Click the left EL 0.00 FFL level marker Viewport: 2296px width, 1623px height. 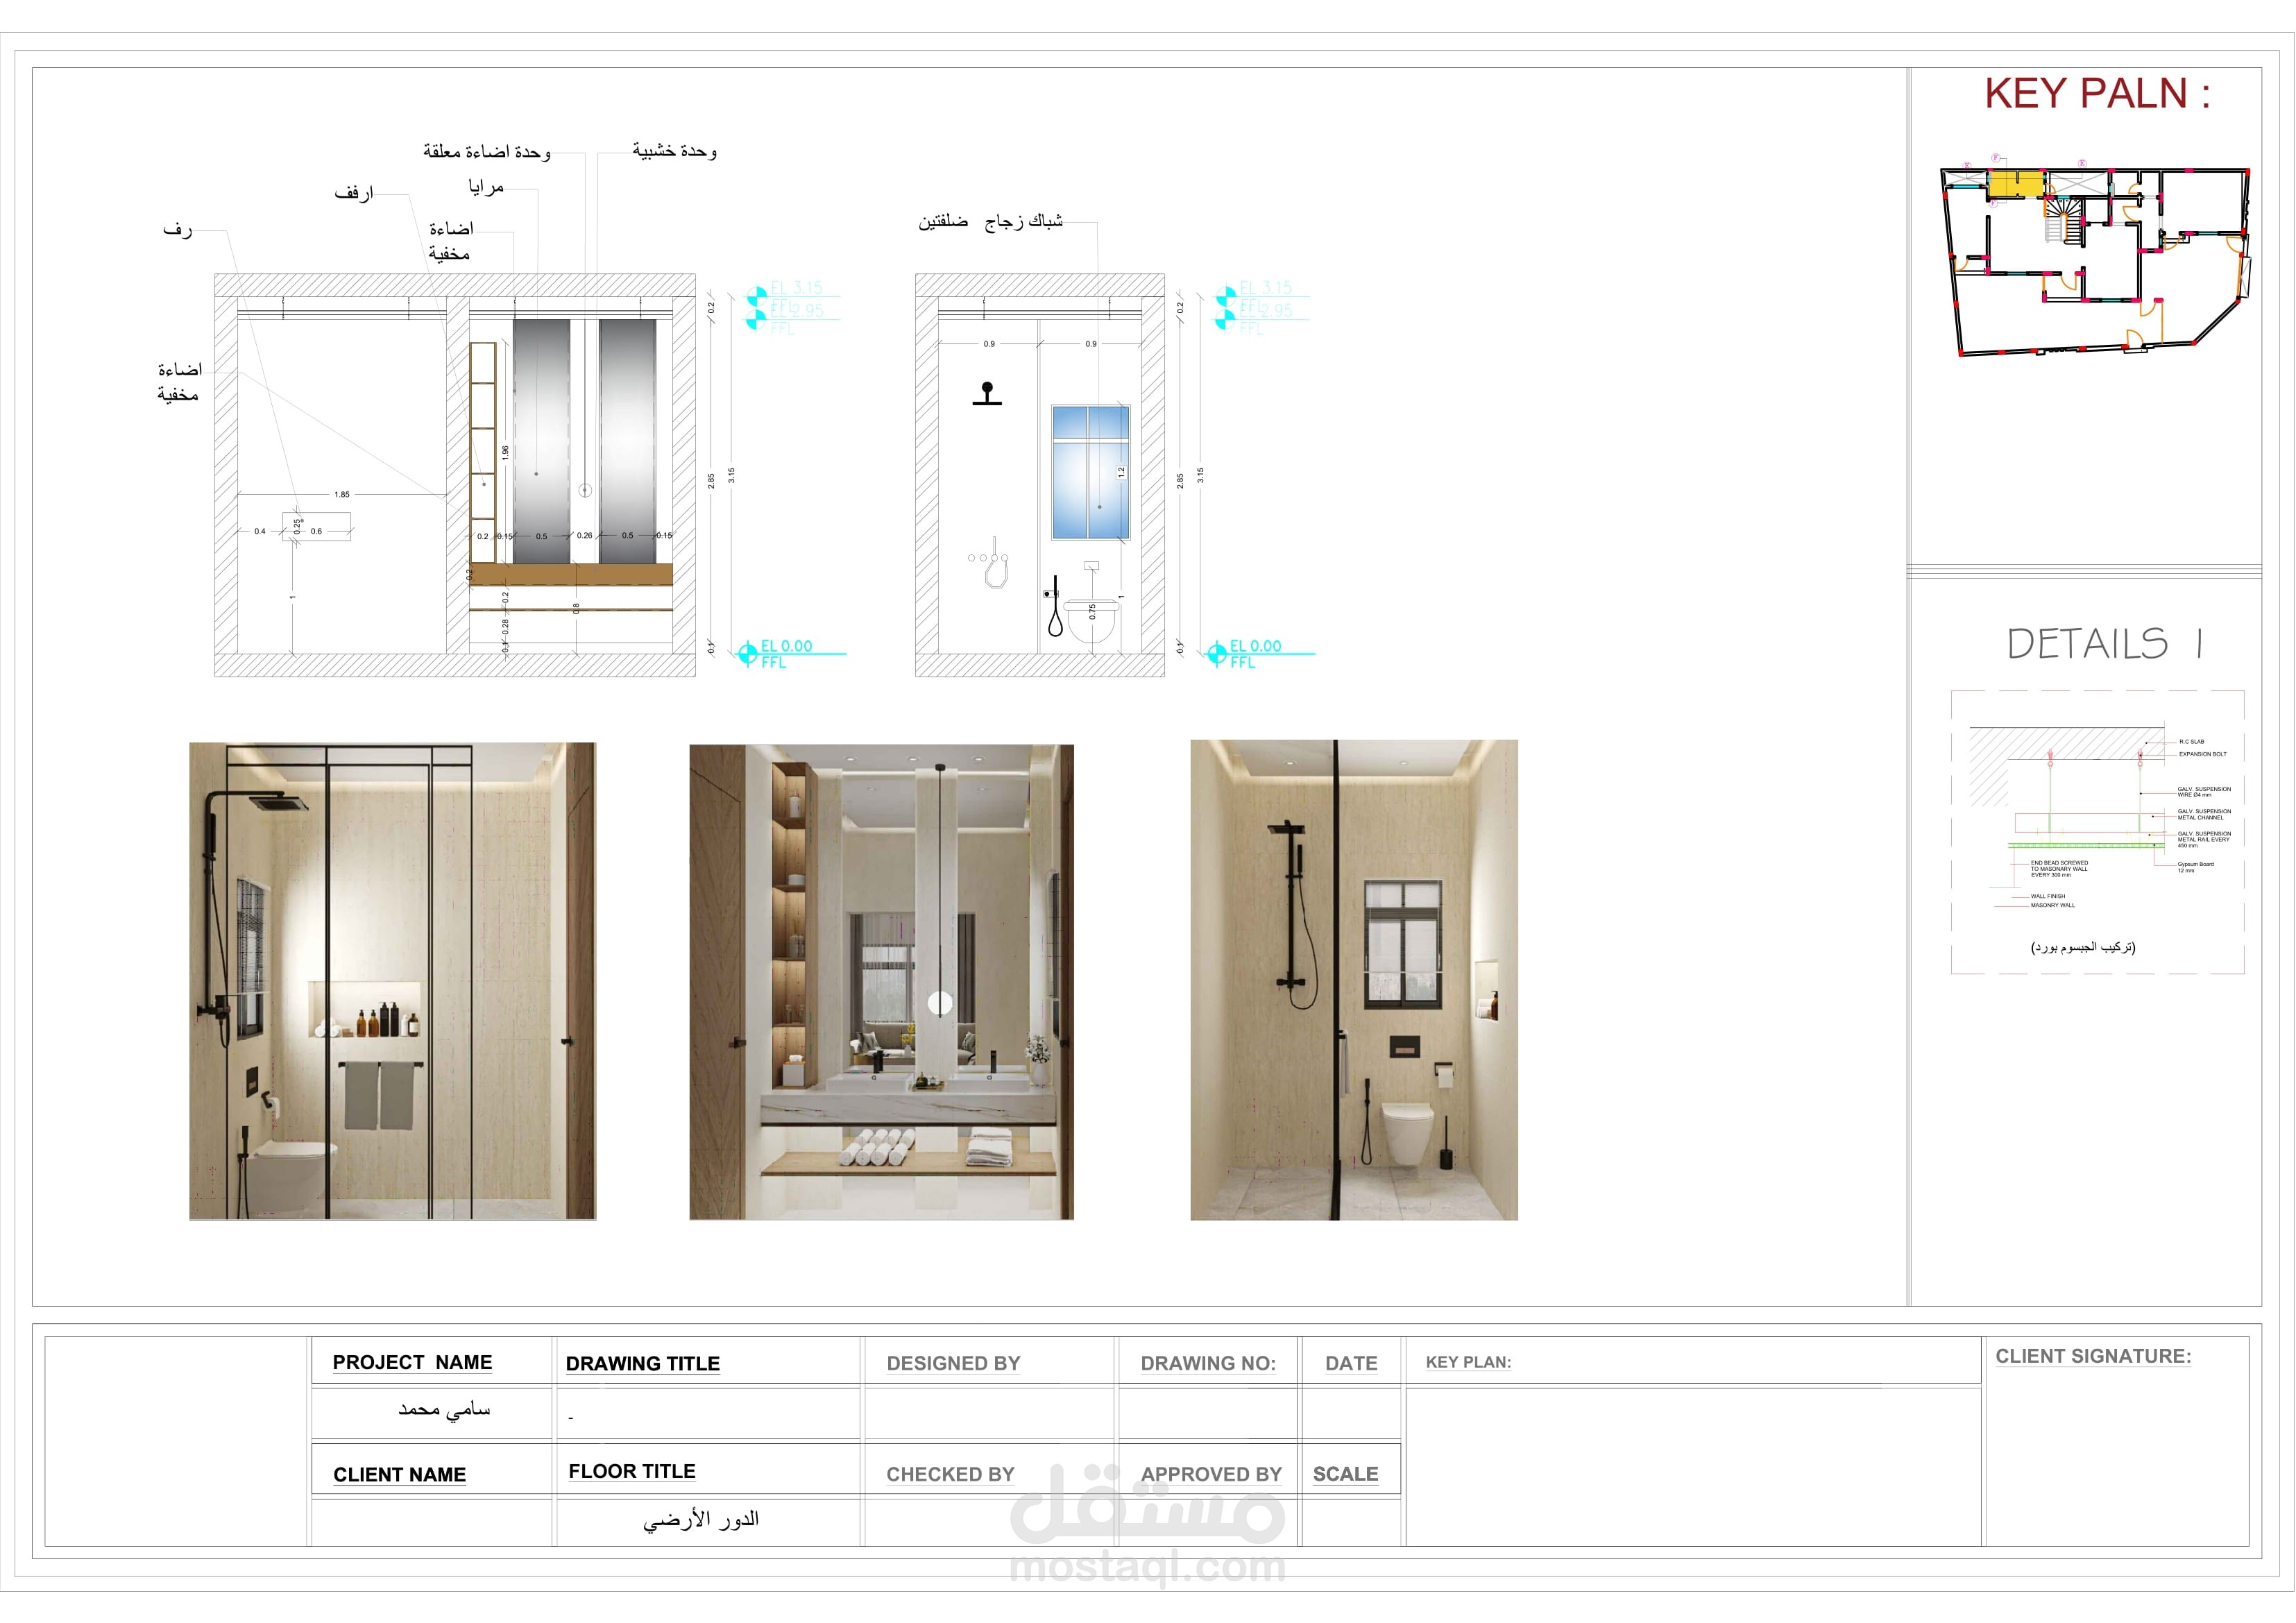pyautogui.click(x=747, y=654)
